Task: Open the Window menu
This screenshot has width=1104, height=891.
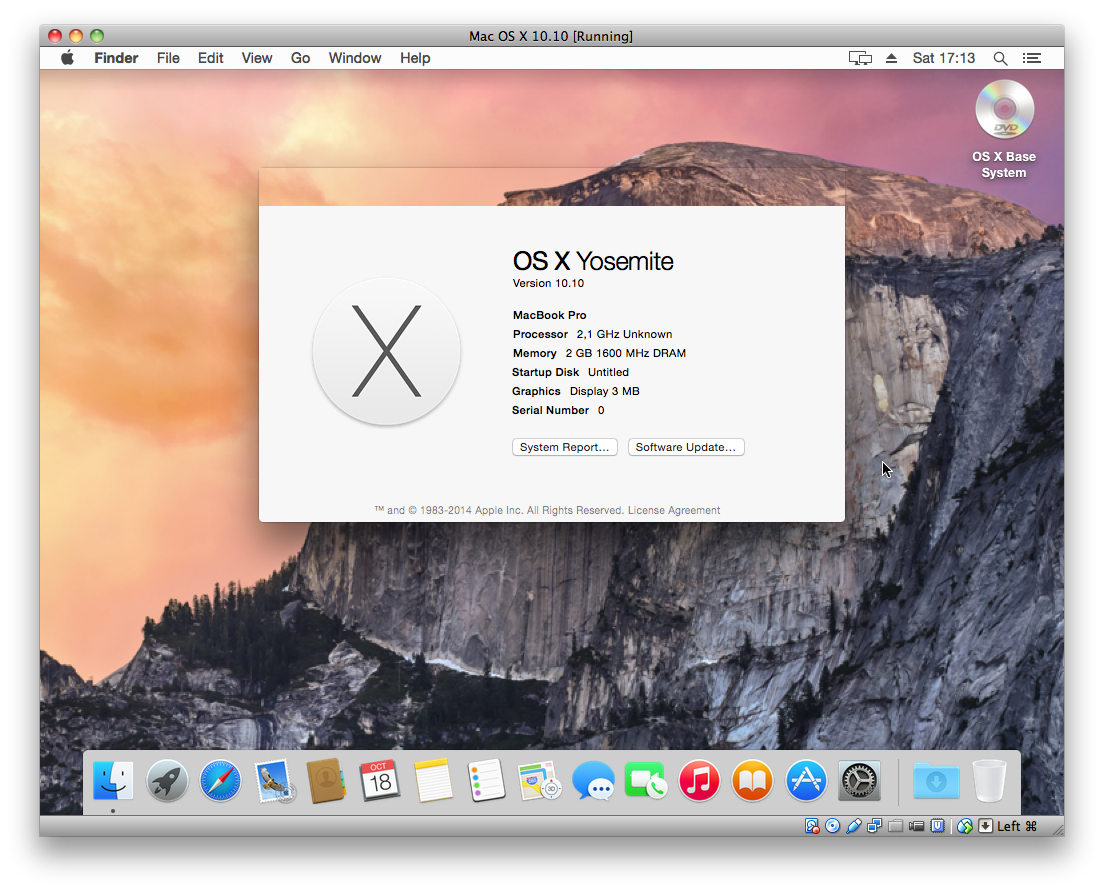Action: pos(355,58)
